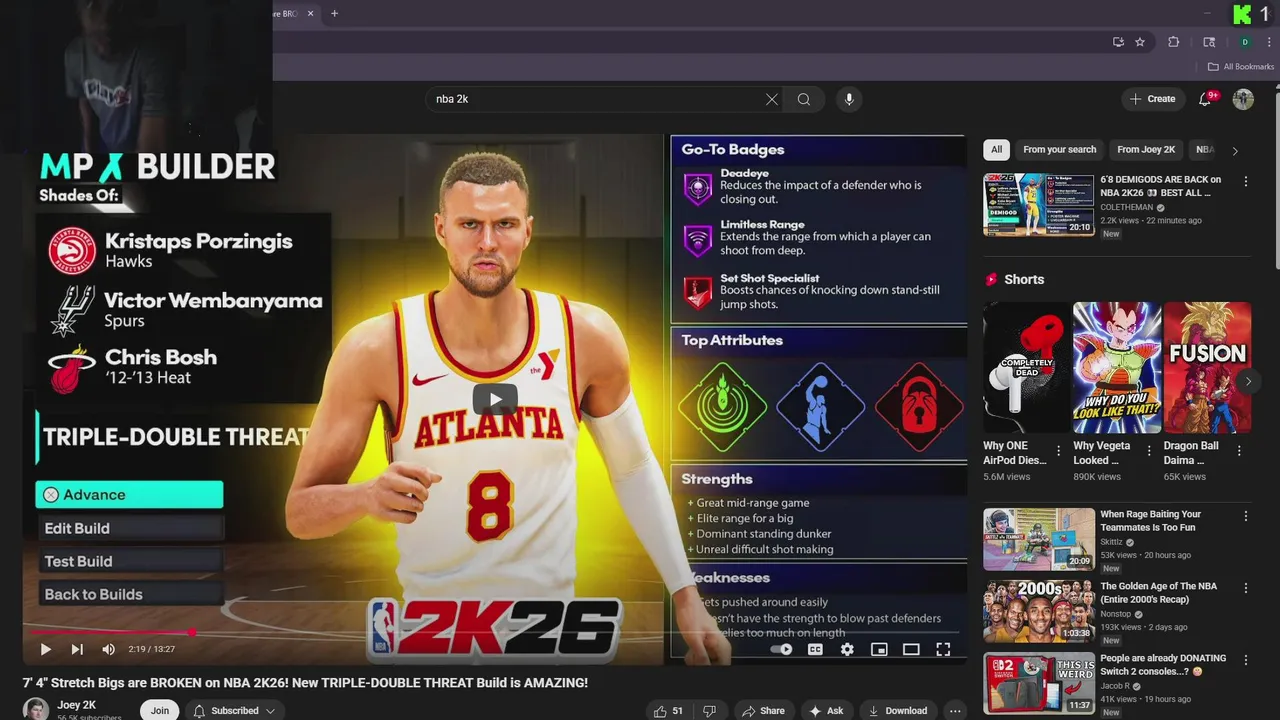The width and height of the screenshot is (1280, 720).
Task: Close the current browser tab
Action: point(310,13)
